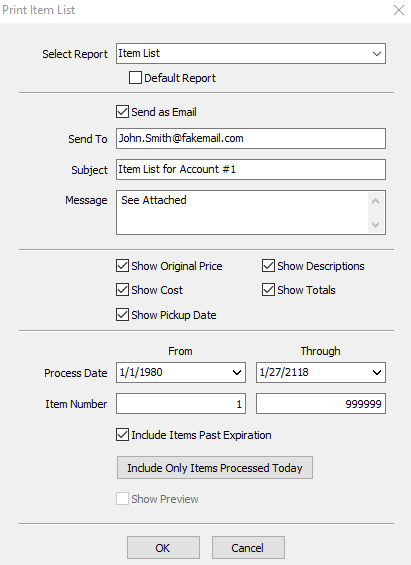Open the Select Report dropdown
This screenshot has height=565, width=411.
251,54
